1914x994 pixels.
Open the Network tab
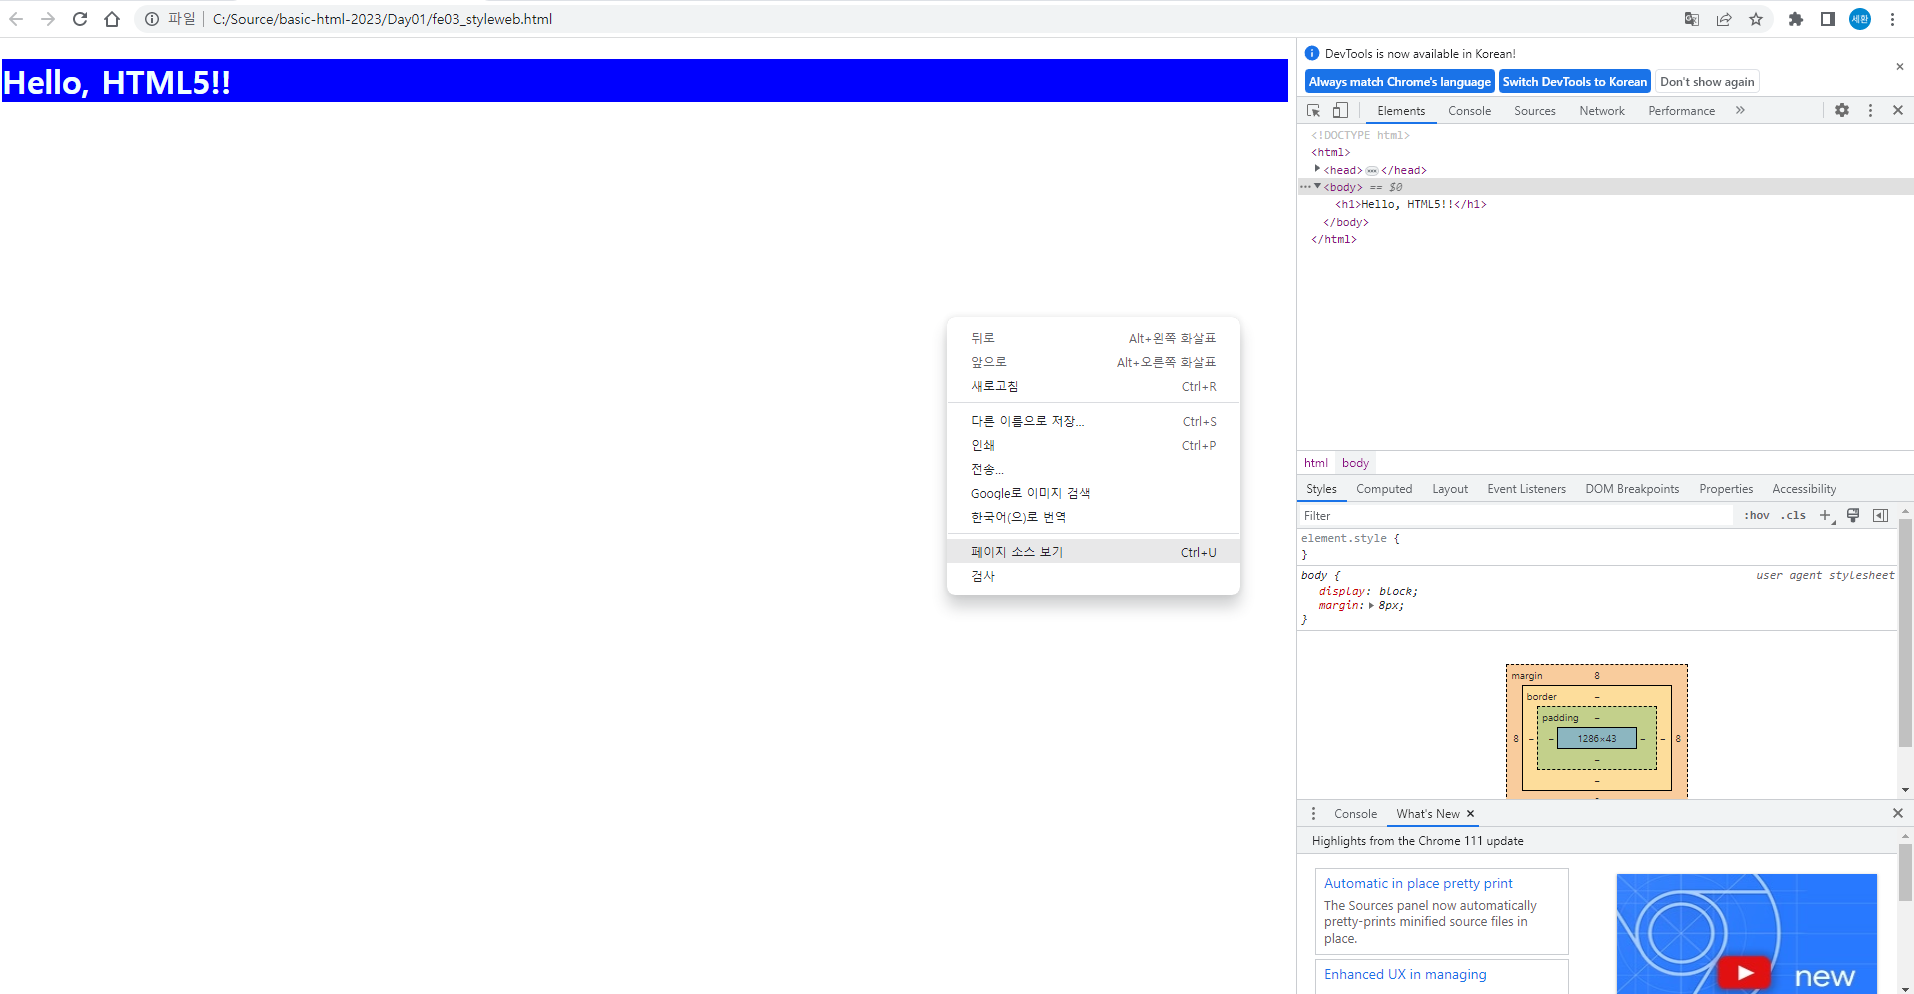[1602, 111]
